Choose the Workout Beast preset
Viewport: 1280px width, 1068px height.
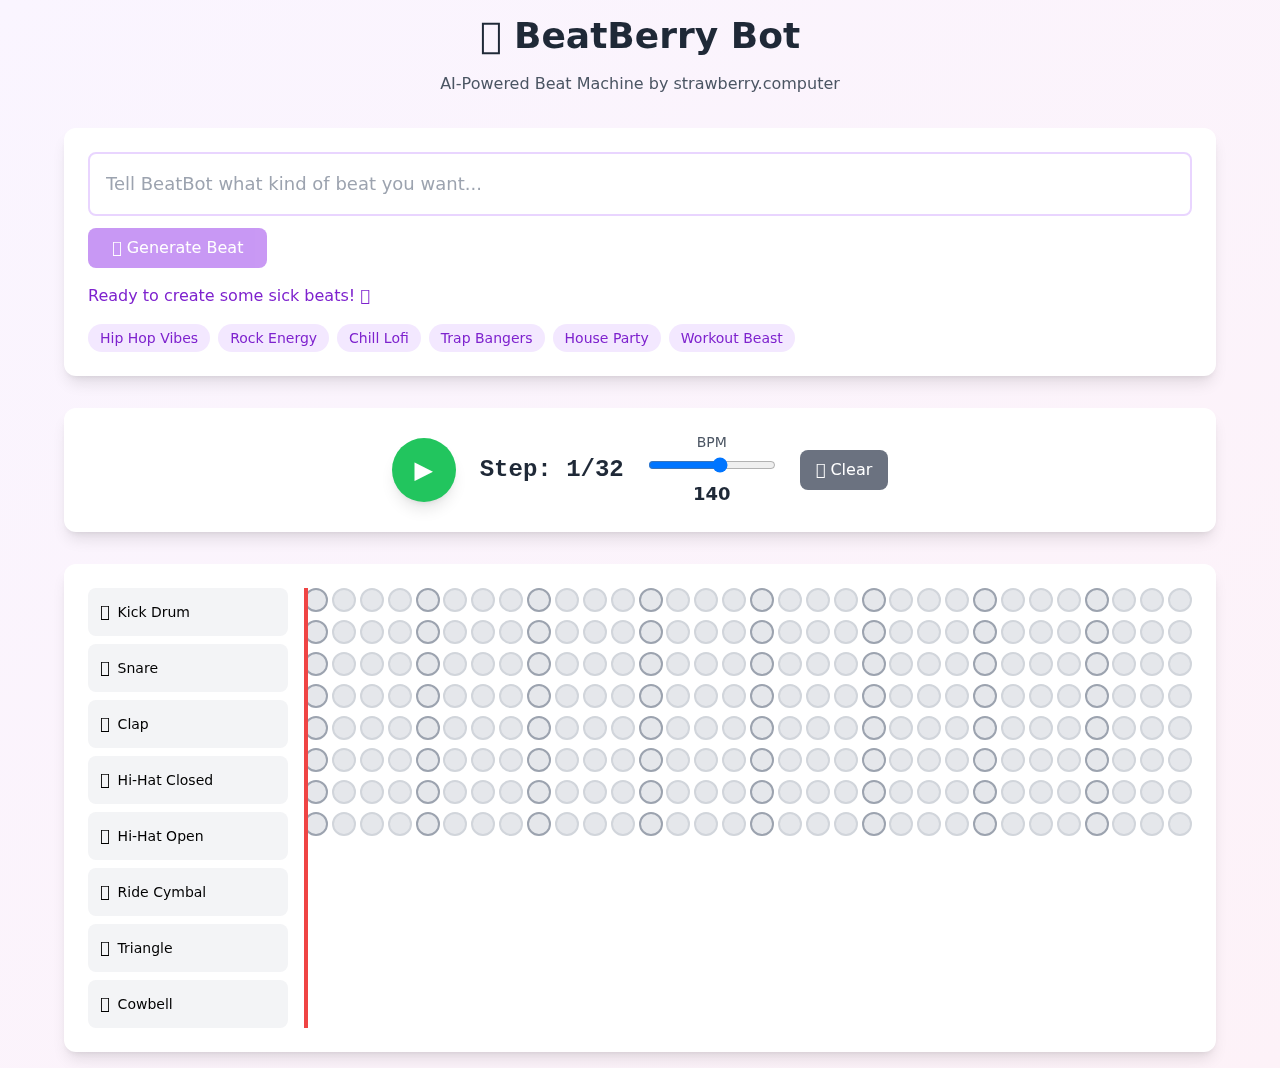(731, 338)
